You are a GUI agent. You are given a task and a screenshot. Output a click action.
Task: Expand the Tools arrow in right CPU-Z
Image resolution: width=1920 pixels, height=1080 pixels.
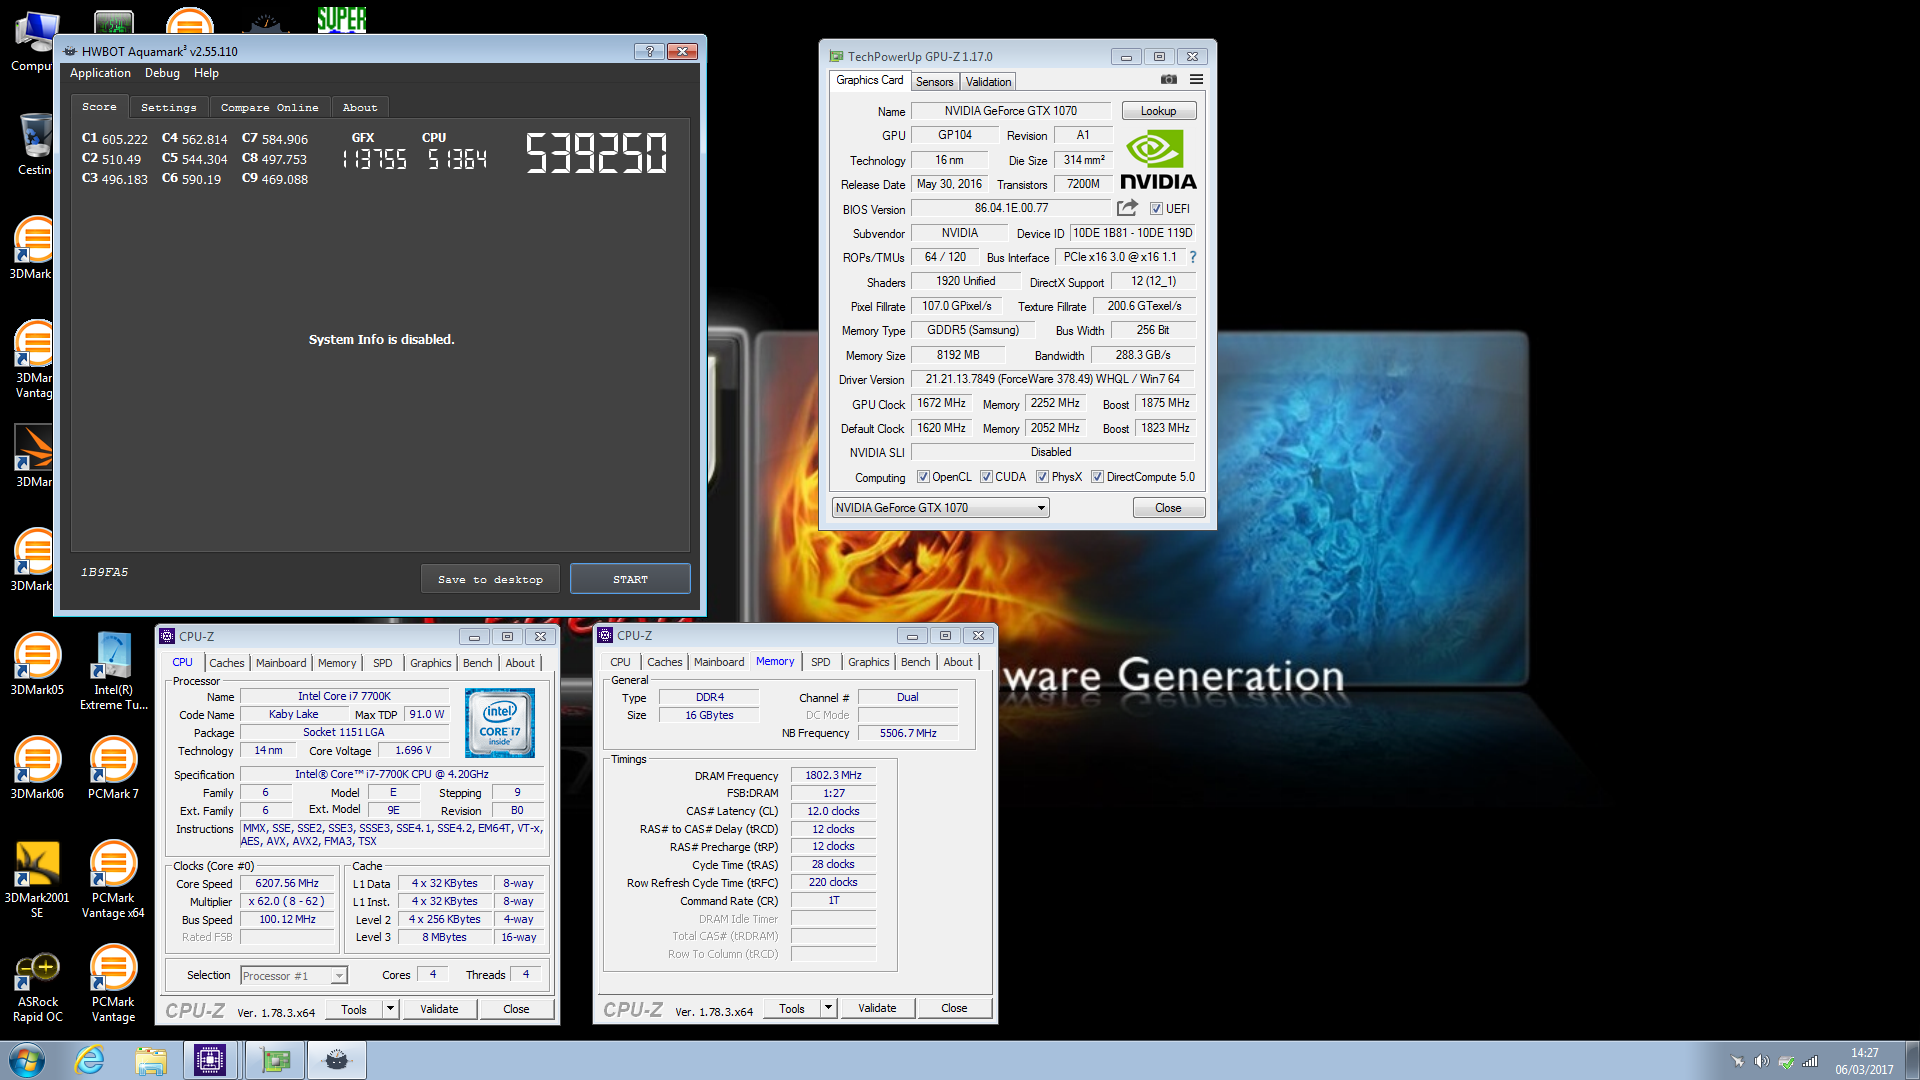(x=829, y=1008)
